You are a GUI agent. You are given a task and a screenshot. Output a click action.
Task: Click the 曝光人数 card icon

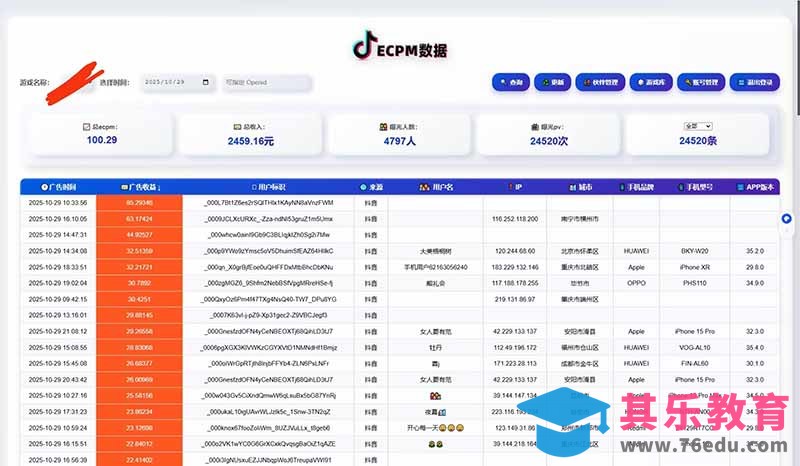point(383,127)
